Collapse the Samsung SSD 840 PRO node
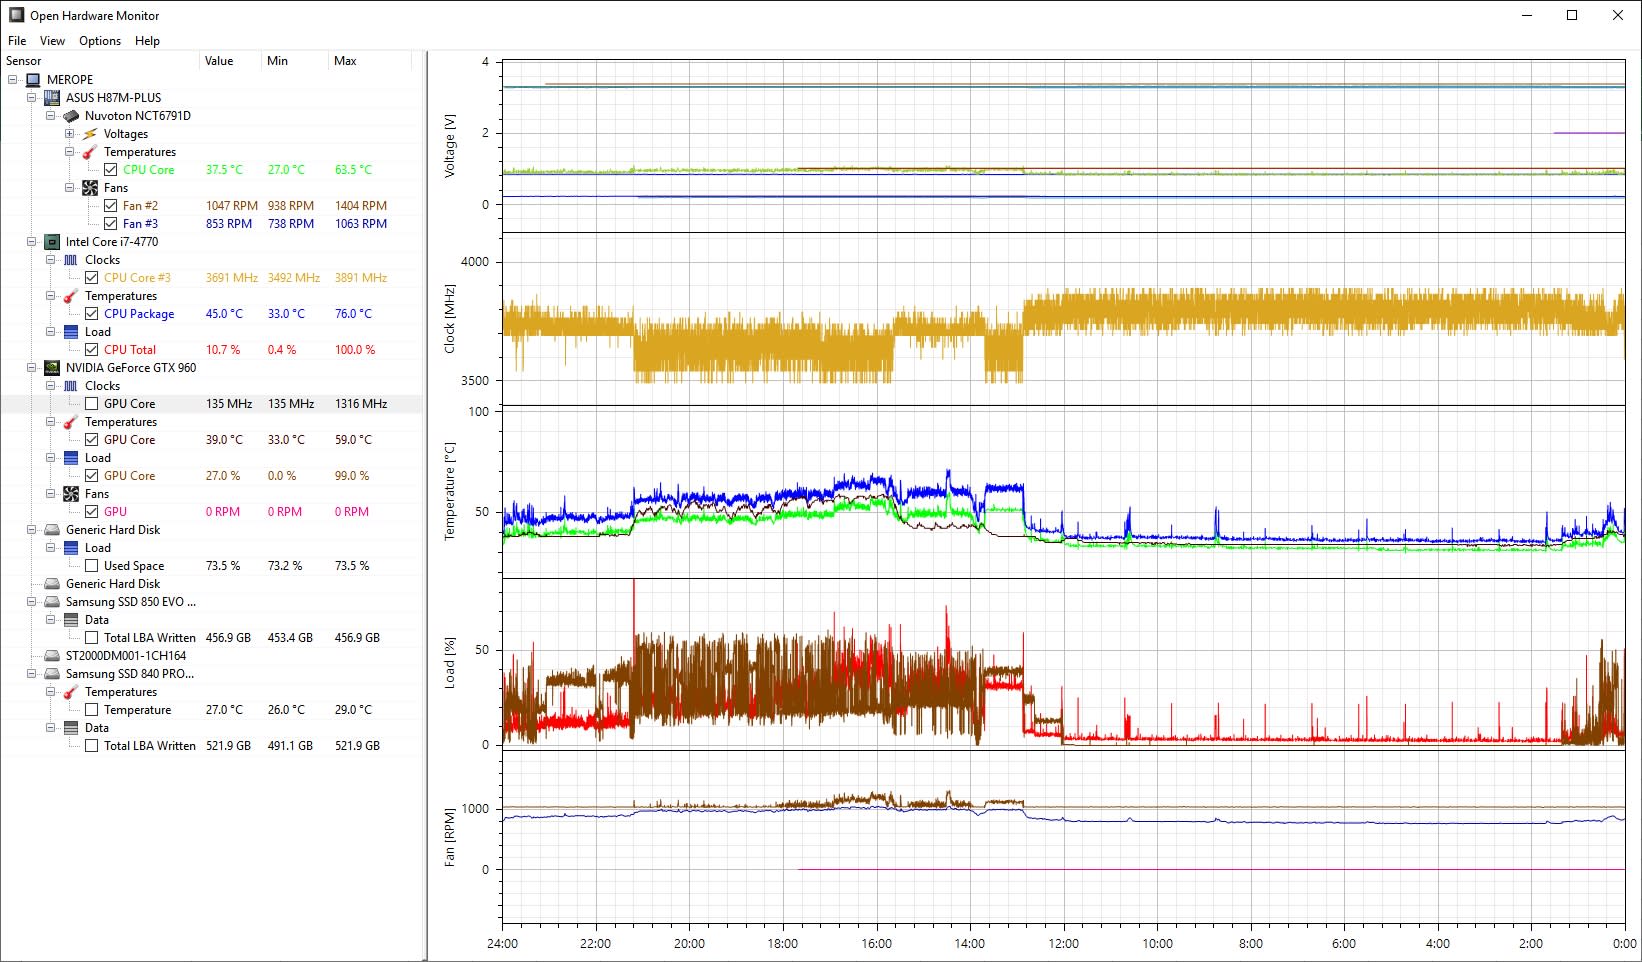Screen dimensions: 1642x962 (x=32, y=674)
